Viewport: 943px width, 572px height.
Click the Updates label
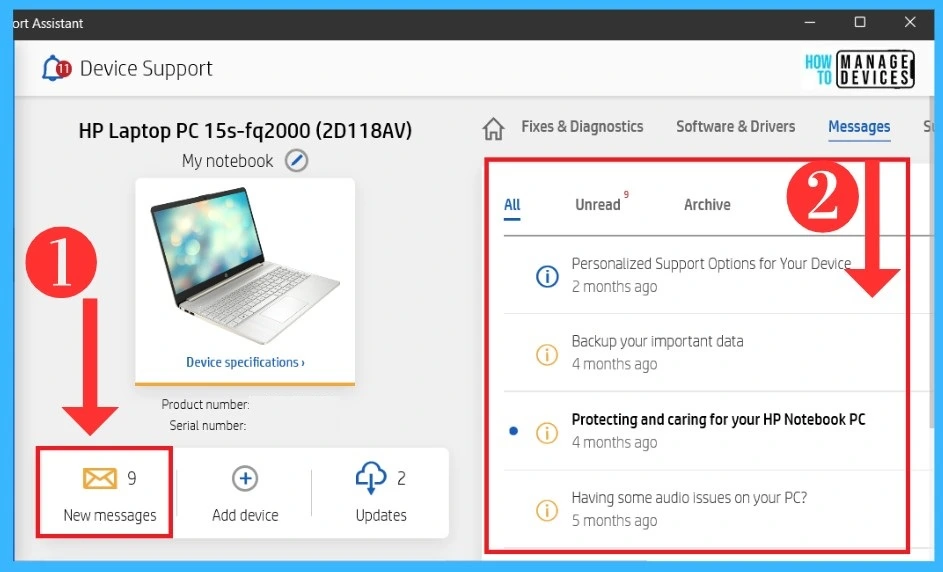(x=381, y=515)
